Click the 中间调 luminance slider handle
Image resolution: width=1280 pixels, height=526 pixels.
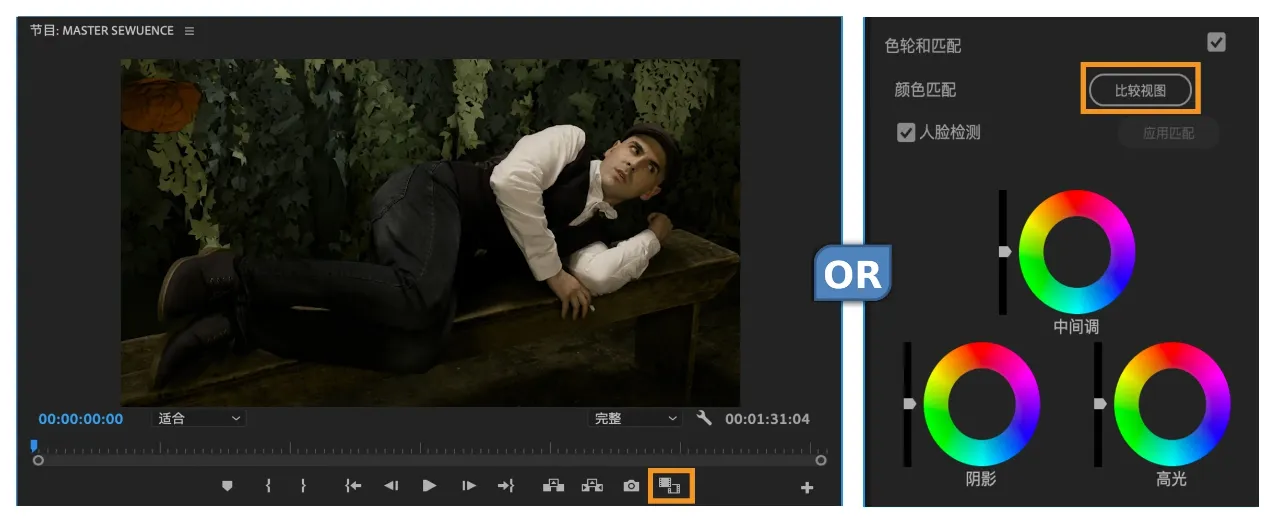(x=1005, y=252)
